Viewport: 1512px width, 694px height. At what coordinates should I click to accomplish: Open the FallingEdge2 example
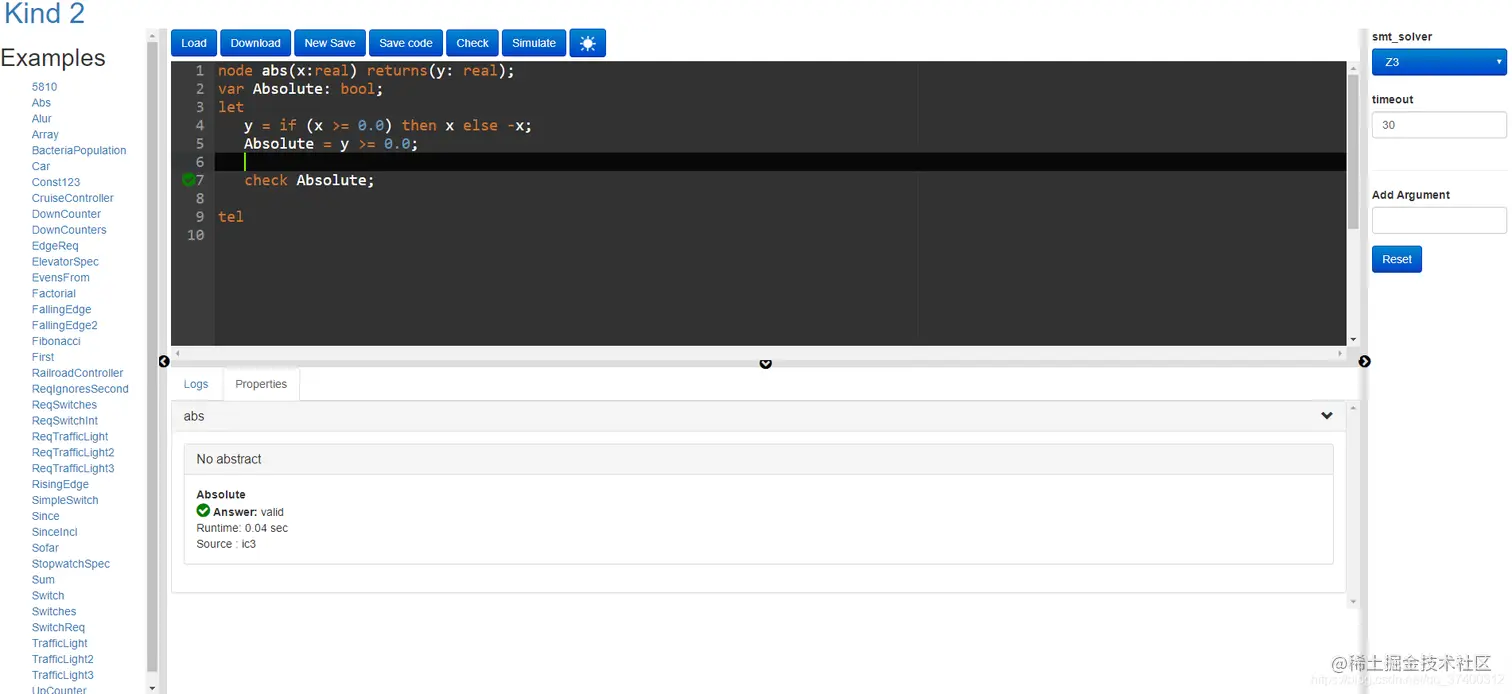[x=65, y=326]
